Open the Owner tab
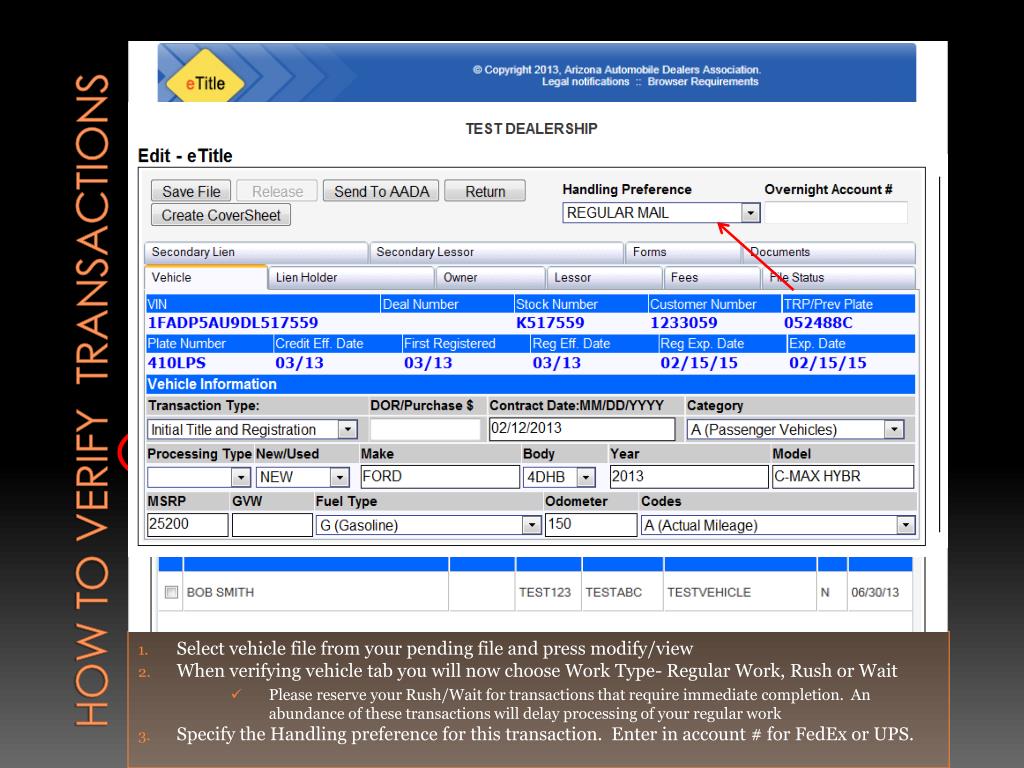Image resolution: width=1024 pixels, height=768 pixels. pos(490,278)
